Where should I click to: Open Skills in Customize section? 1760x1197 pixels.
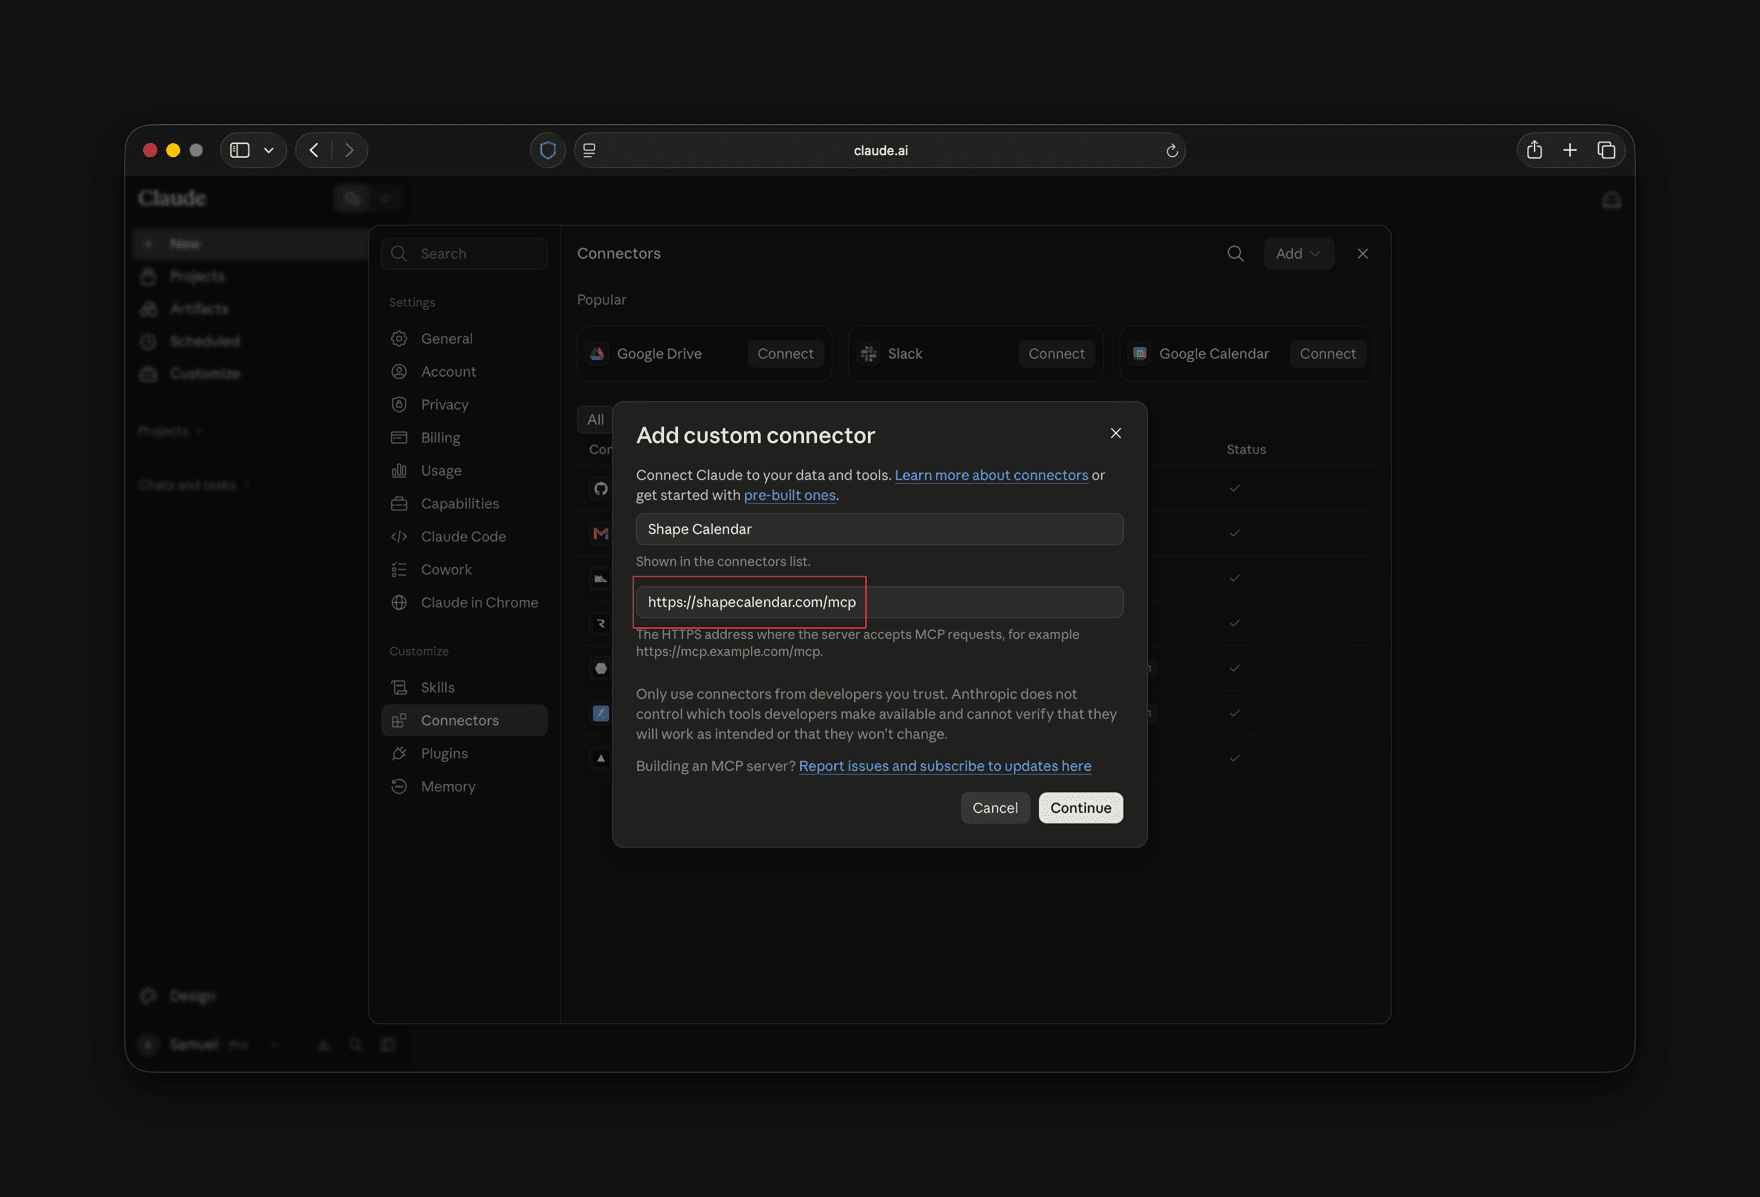pyautogui.click(x=464, y=688)
